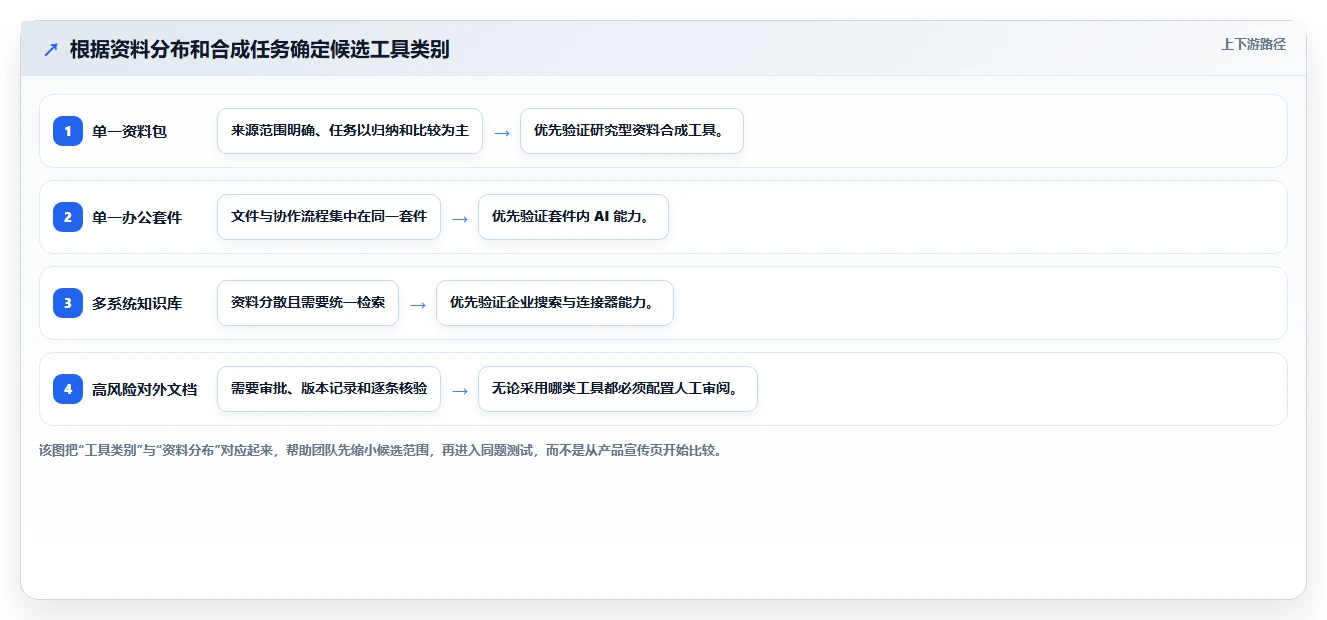Select the 高风险对外文档 row label
The image size is (1327, 620).
coord(145,389)
